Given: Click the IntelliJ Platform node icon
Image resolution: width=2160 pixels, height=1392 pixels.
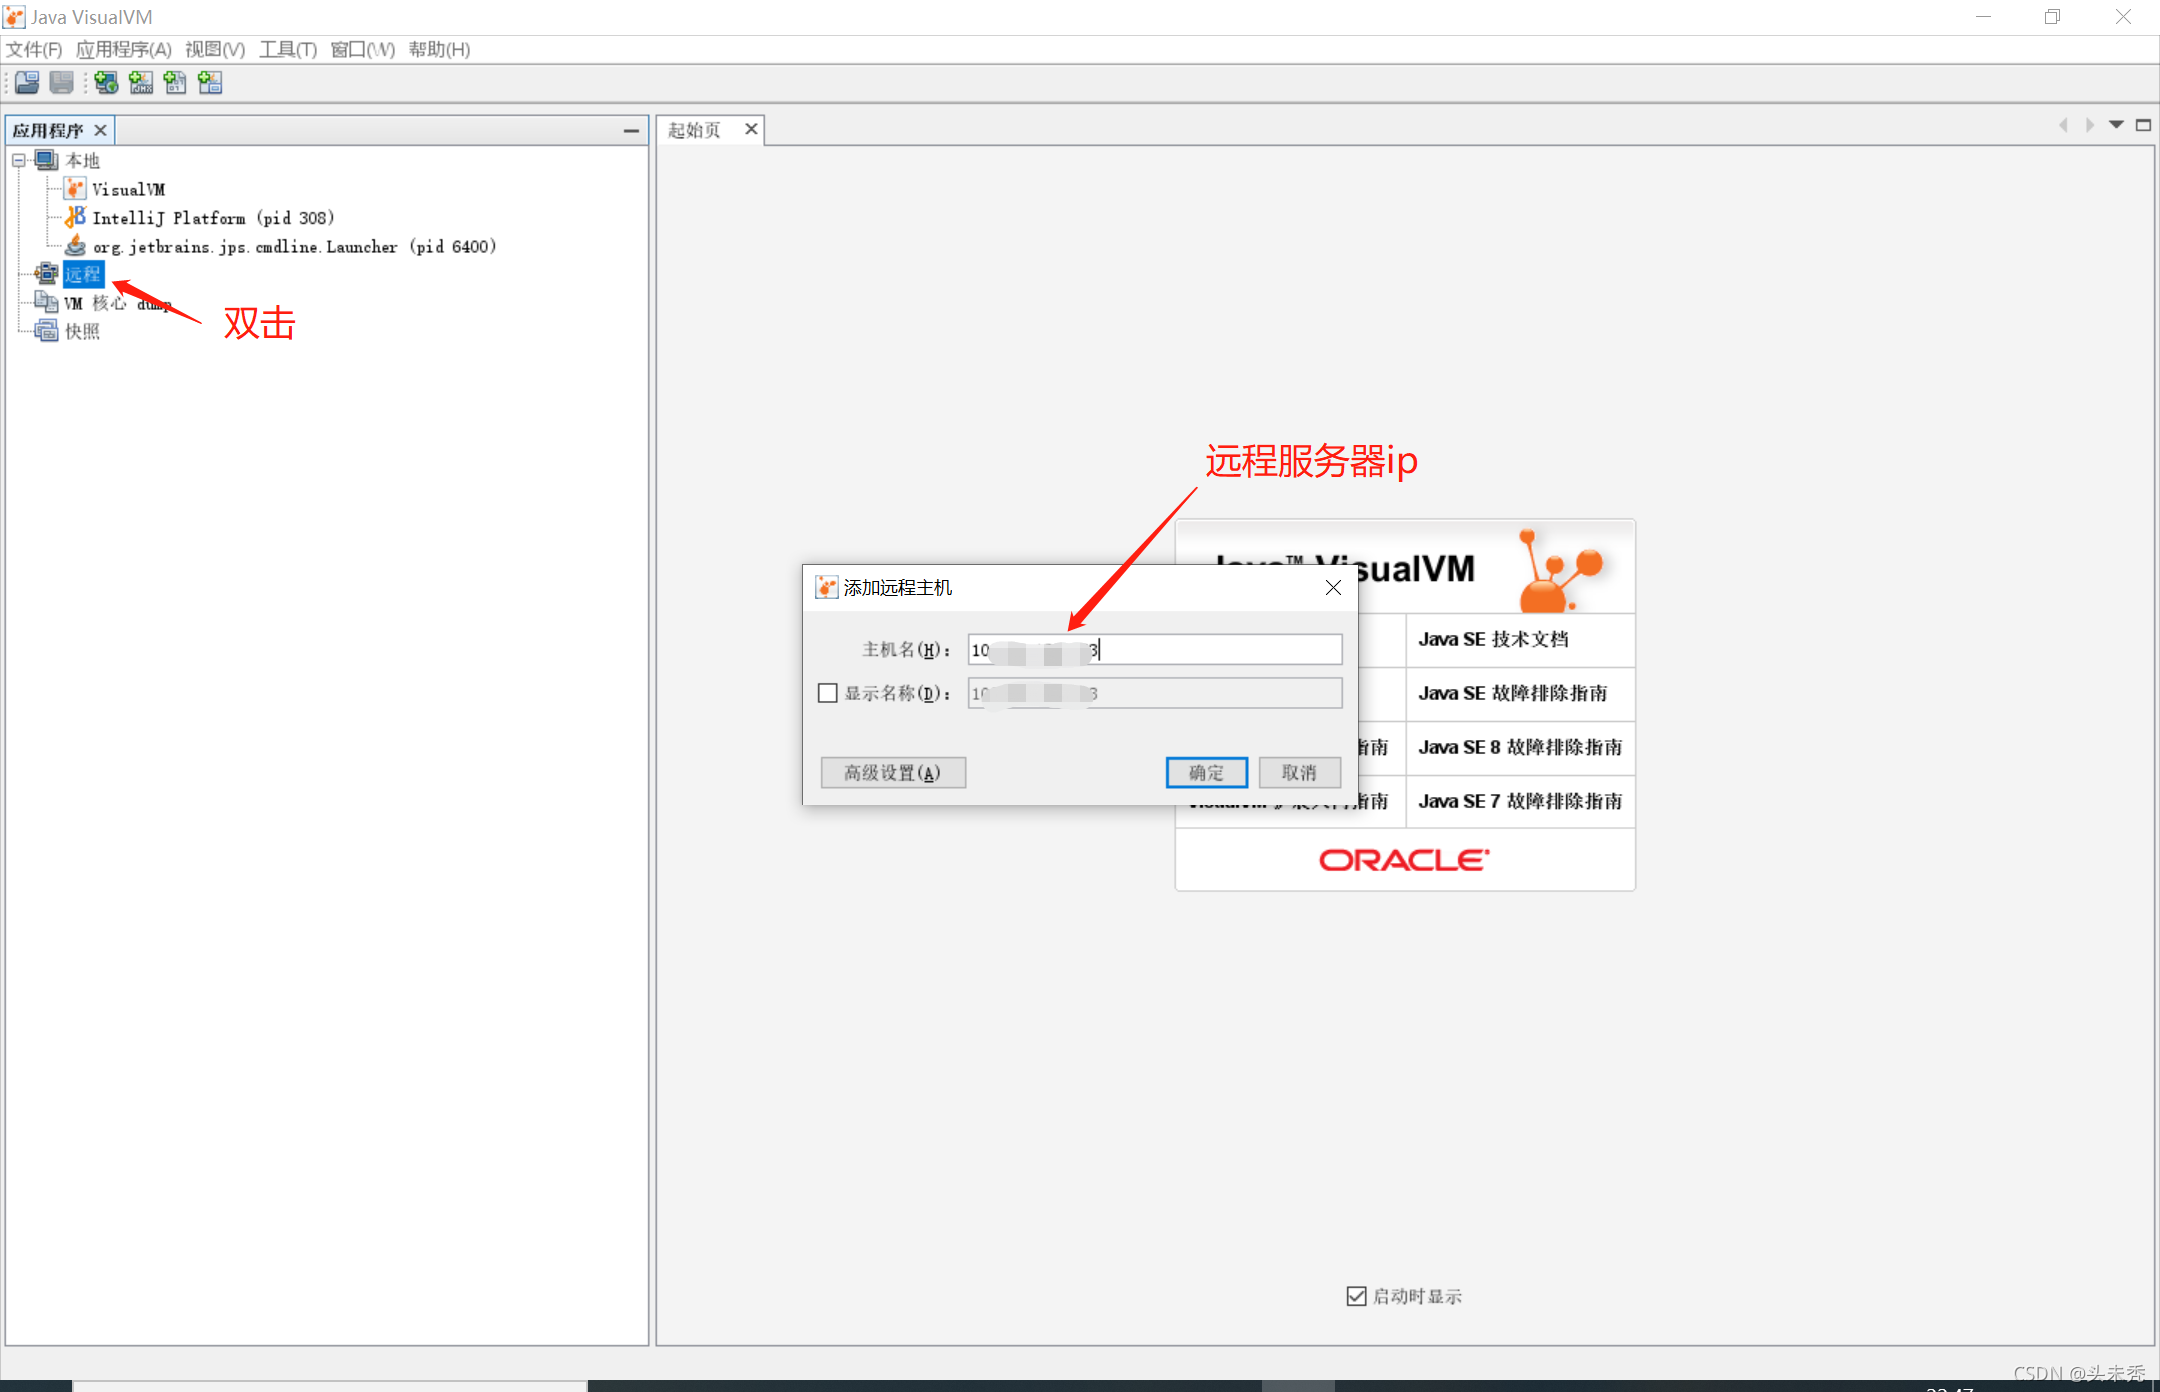Looking at the screenshot, I should pos(75,217).
